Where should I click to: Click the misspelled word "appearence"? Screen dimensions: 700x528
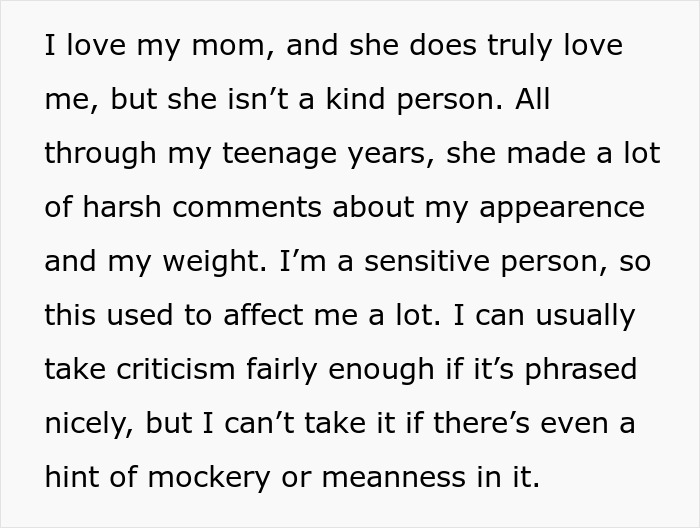click(565, 208)
